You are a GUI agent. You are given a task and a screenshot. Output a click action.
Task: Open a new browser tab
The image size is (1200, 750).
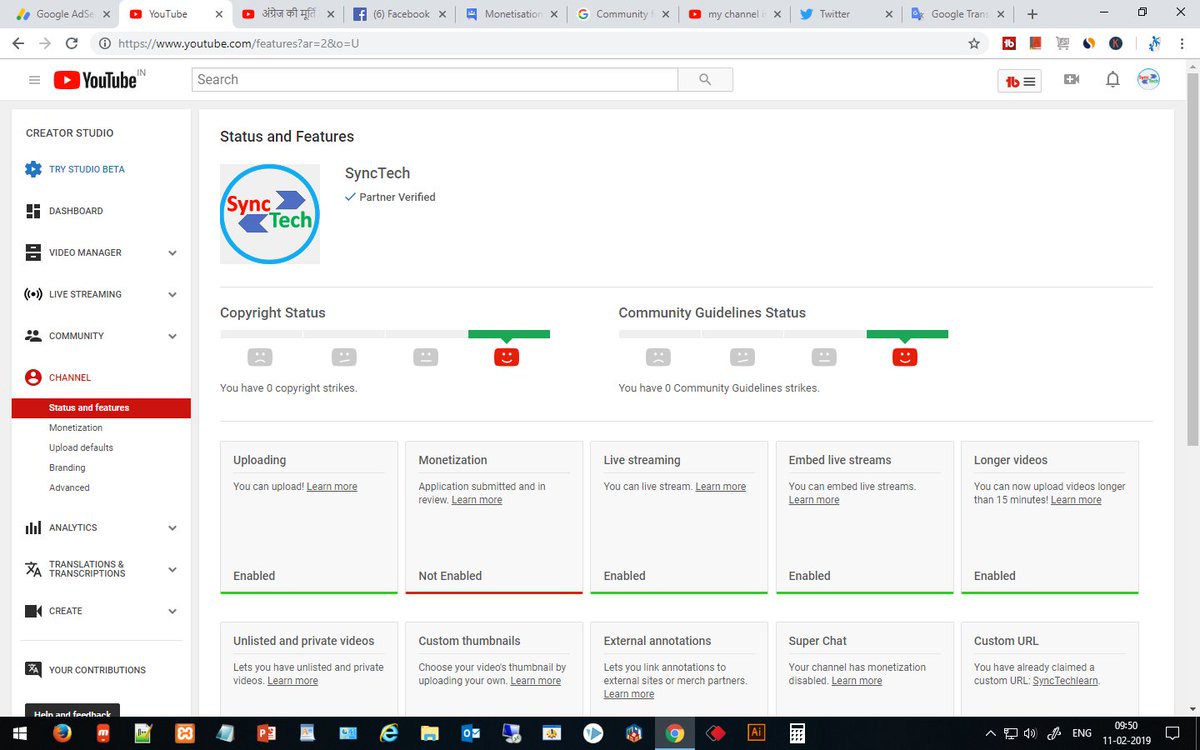pos(1032,14)
